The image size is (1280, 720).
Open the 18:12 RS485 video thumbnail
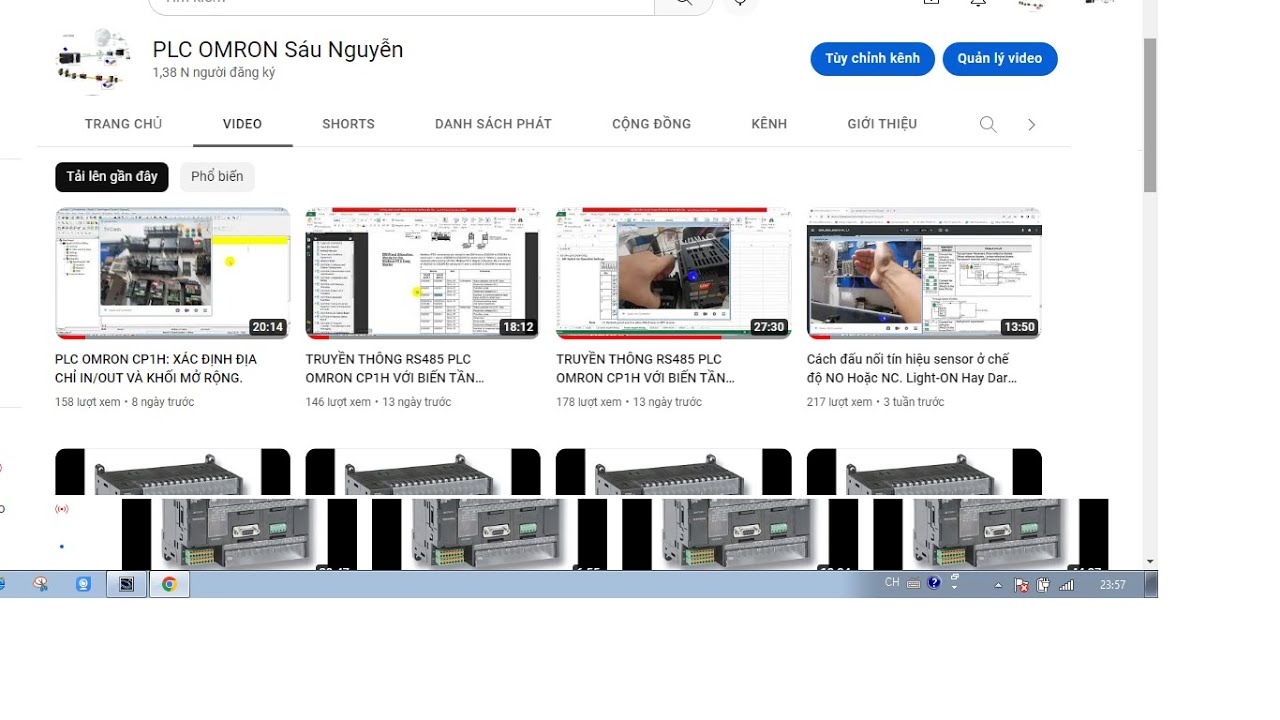[422, 273]
